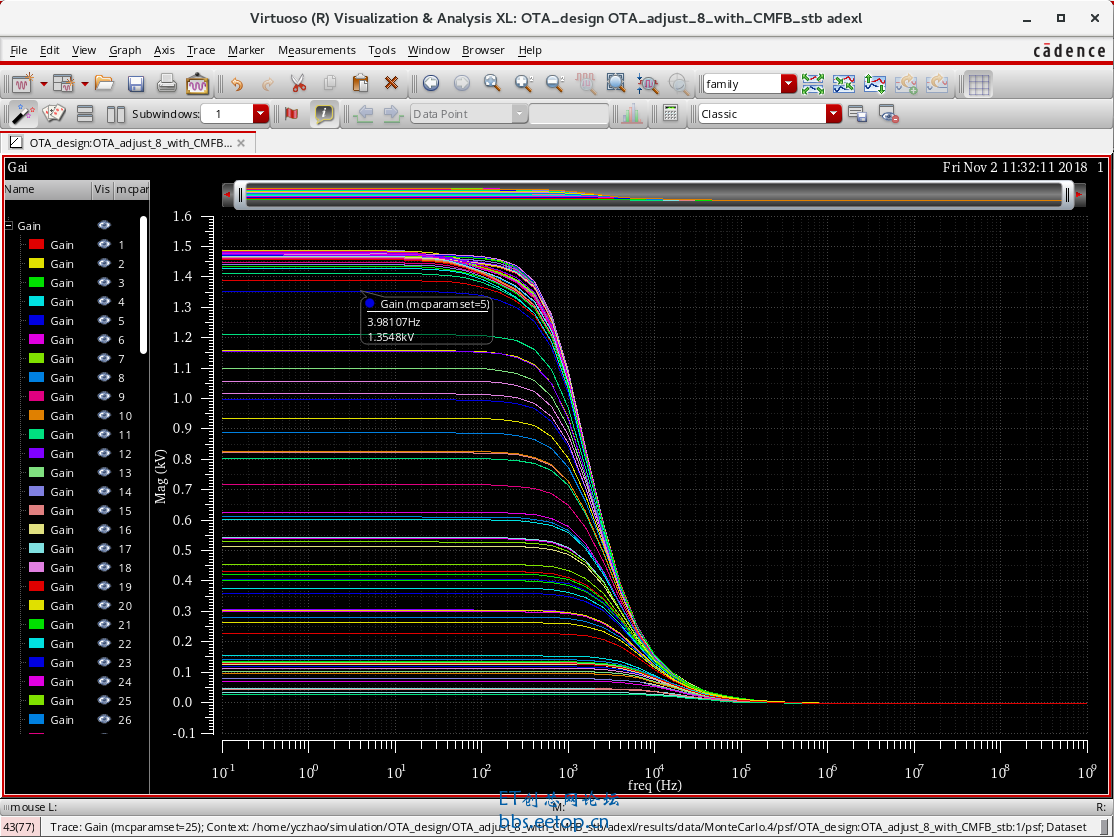Paste with clipboard icon
Image resolution: width=1114 pixels, height=837 pixels.
tap(361, 84)
